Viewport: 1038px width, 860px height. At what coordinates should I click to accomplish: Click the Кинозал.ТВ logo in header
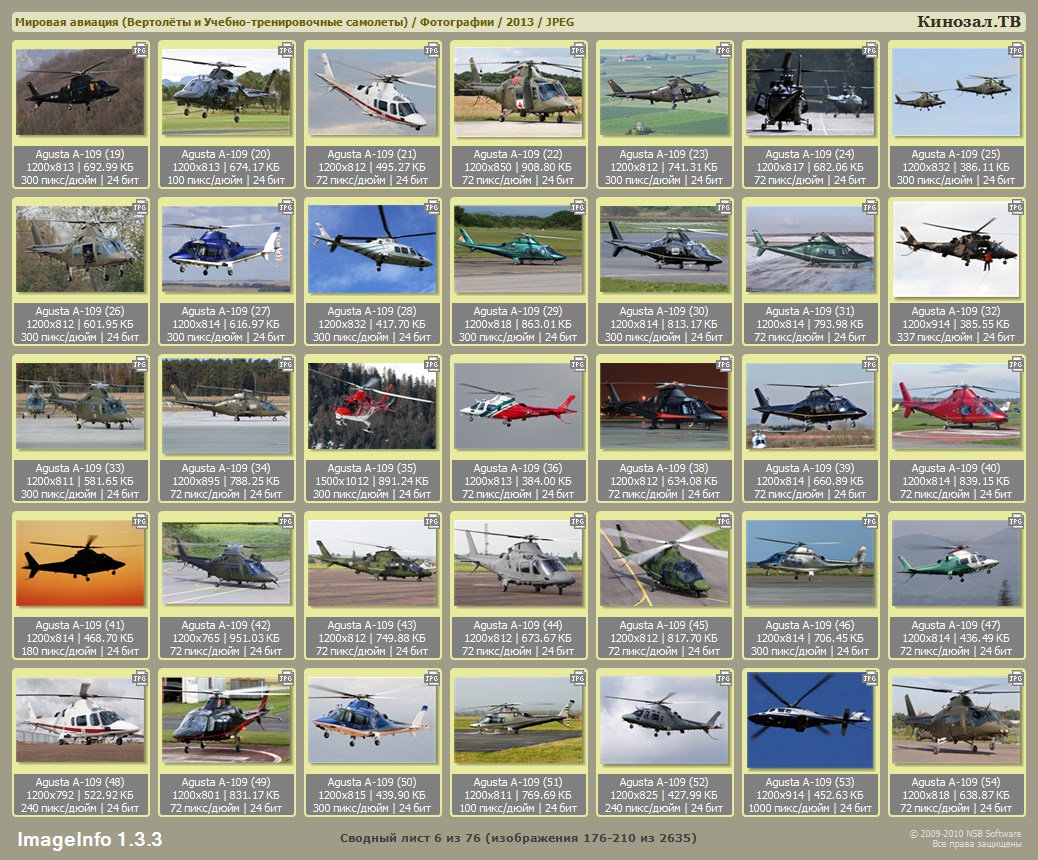point(969,21)
